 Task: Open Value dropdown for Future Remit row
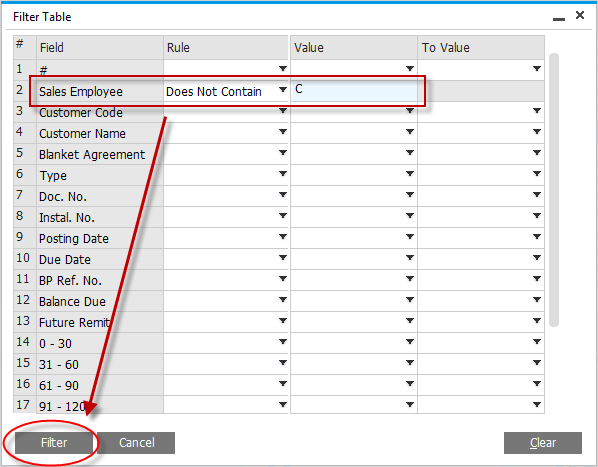coord(410,321)
